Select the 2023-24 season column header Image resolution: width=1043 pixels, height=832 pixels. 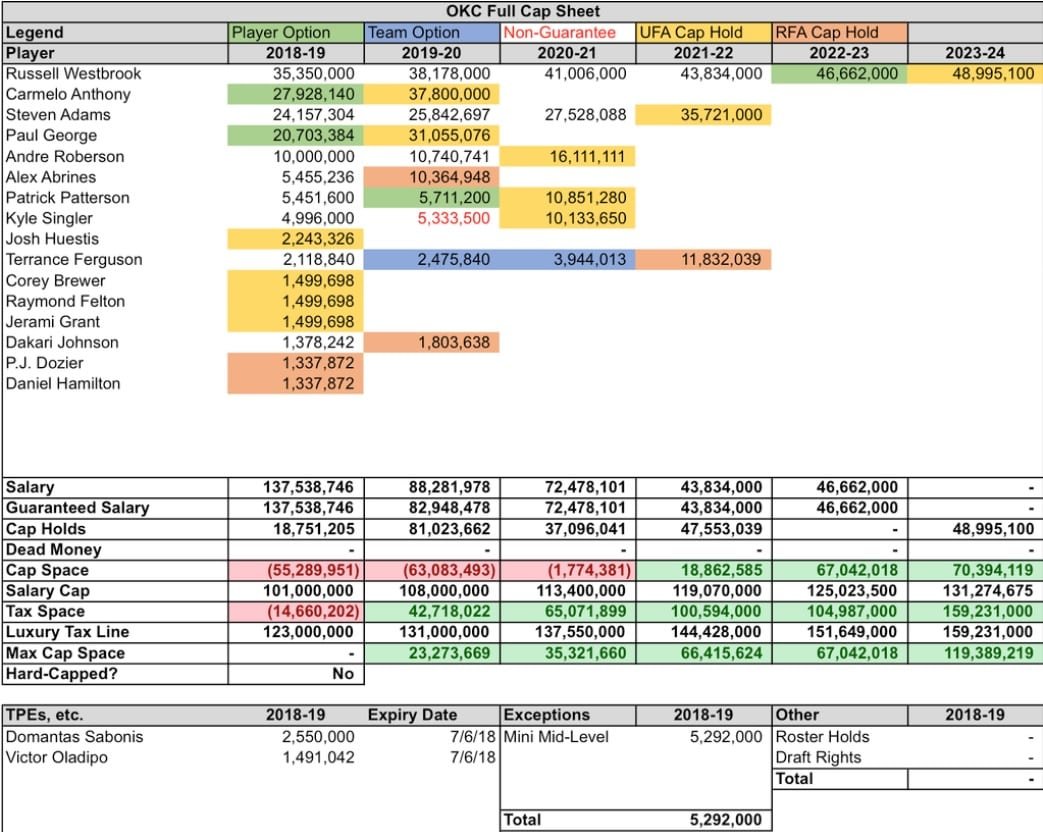975,53
